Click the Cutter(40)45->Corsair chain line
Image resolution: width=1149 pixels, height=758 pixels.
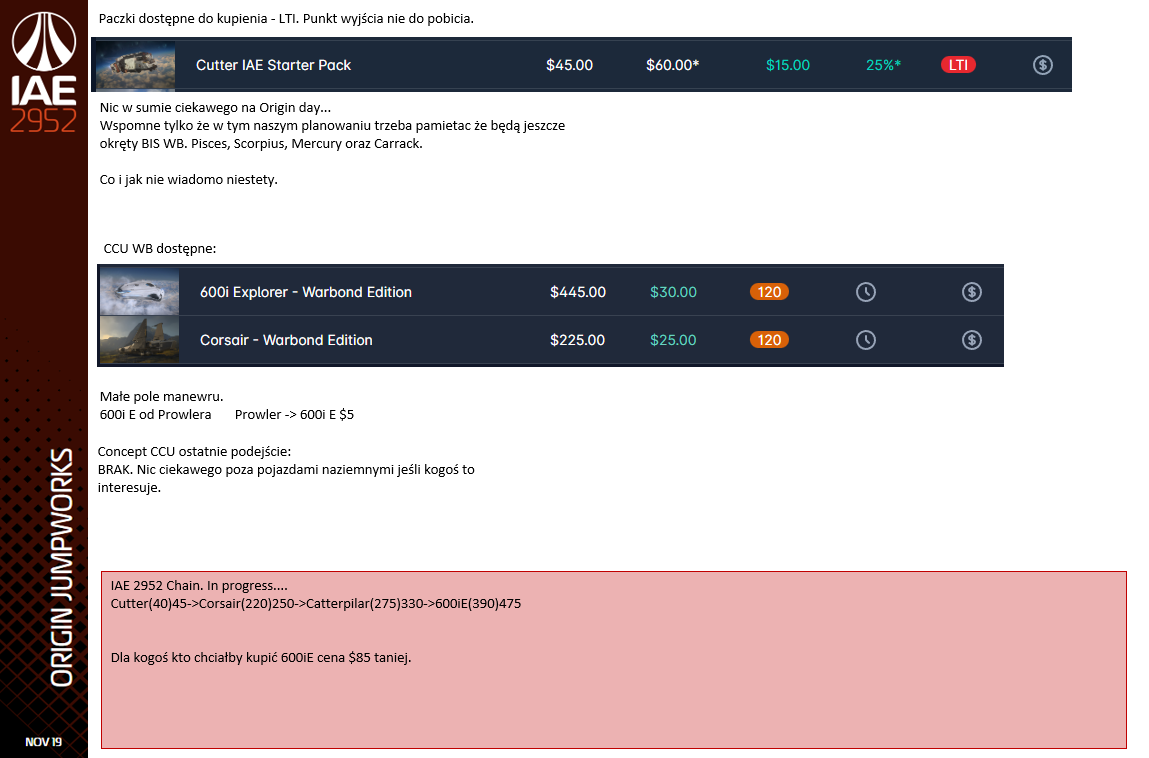click(316, 604)
